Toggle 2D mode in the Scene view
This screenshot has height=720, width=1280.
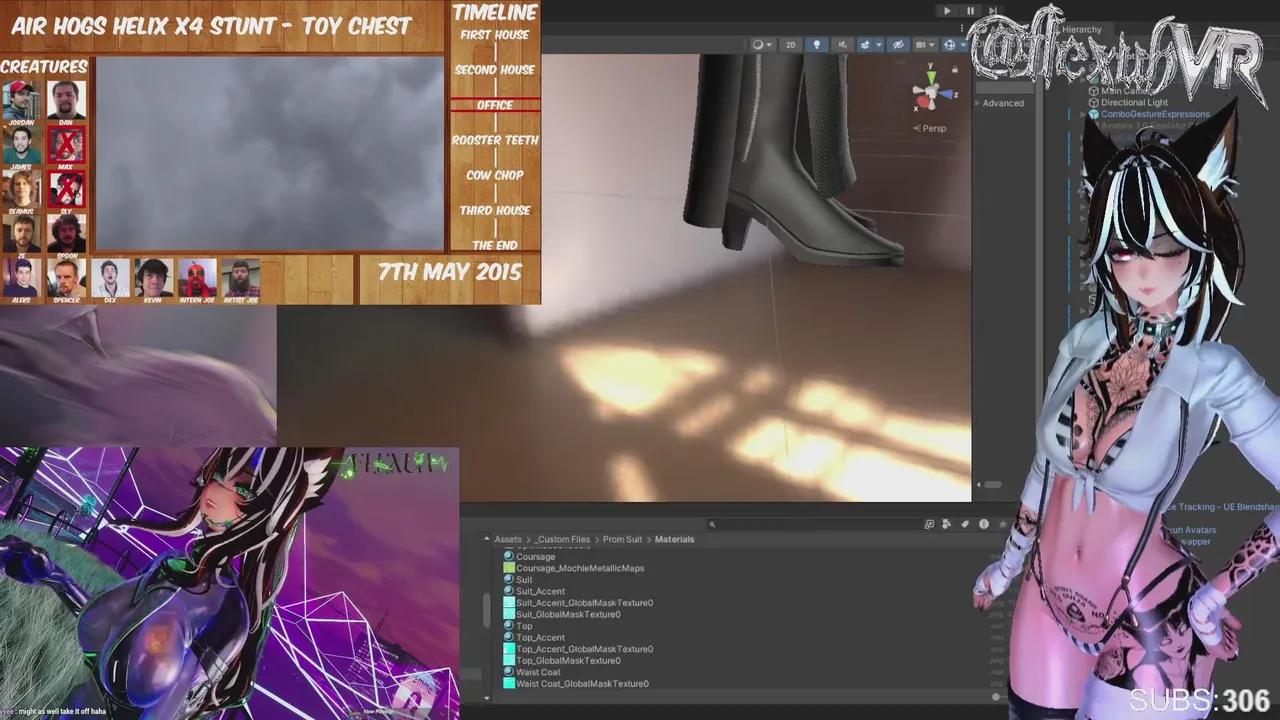point(790,44)
